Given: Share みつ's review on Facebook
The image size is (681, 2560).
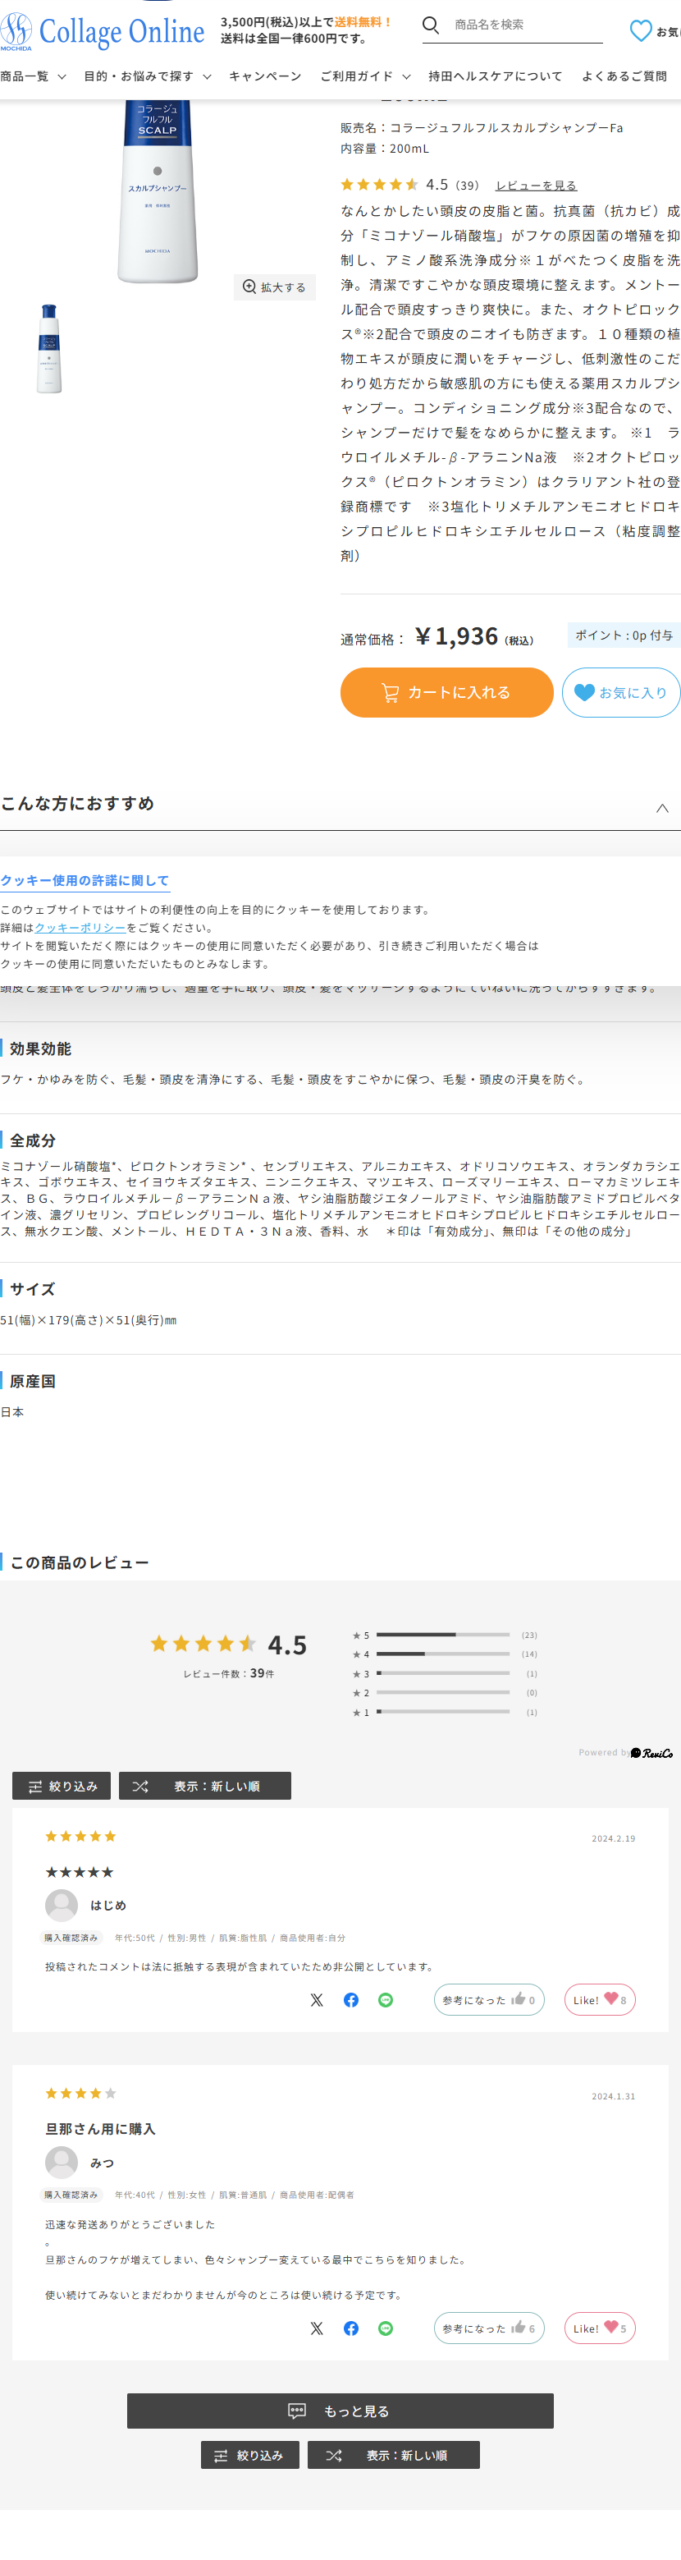Looking at the screenshot, I should pyautogui.click(x=351, y=2328).
